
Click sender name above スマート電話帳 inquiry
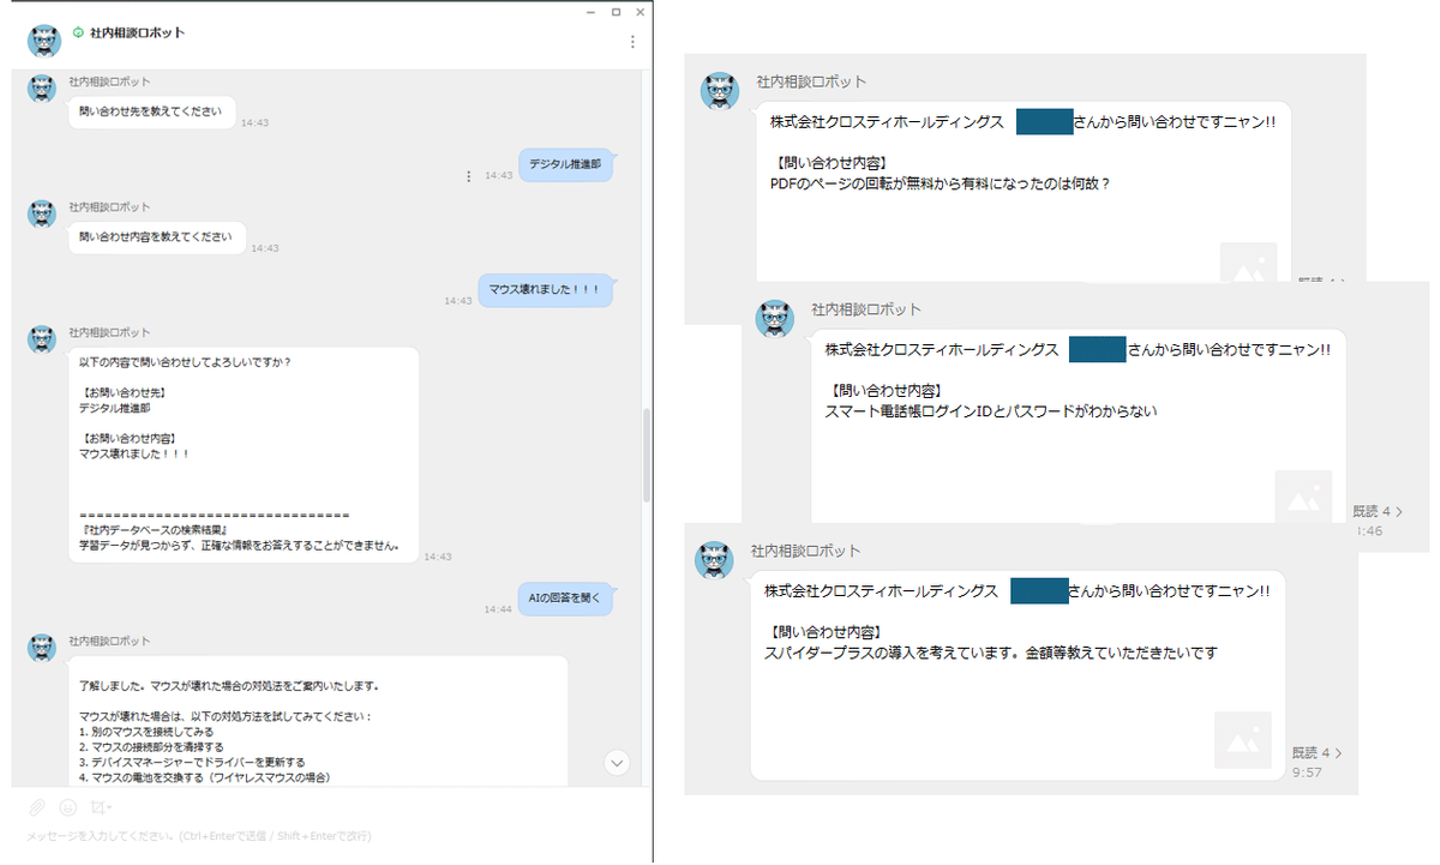click(x=866, y=310)
